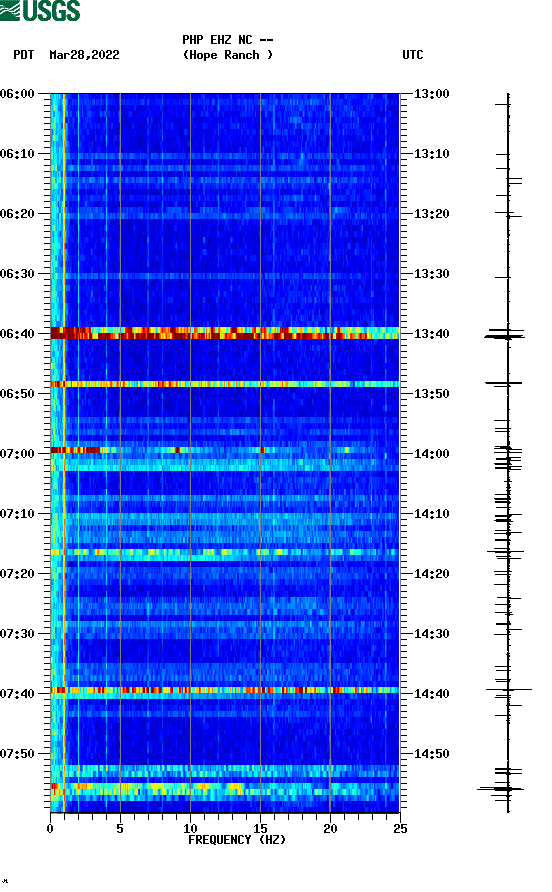Click the 07:10 PDT time label
The image size is (552, 892).
click(18, 514)
